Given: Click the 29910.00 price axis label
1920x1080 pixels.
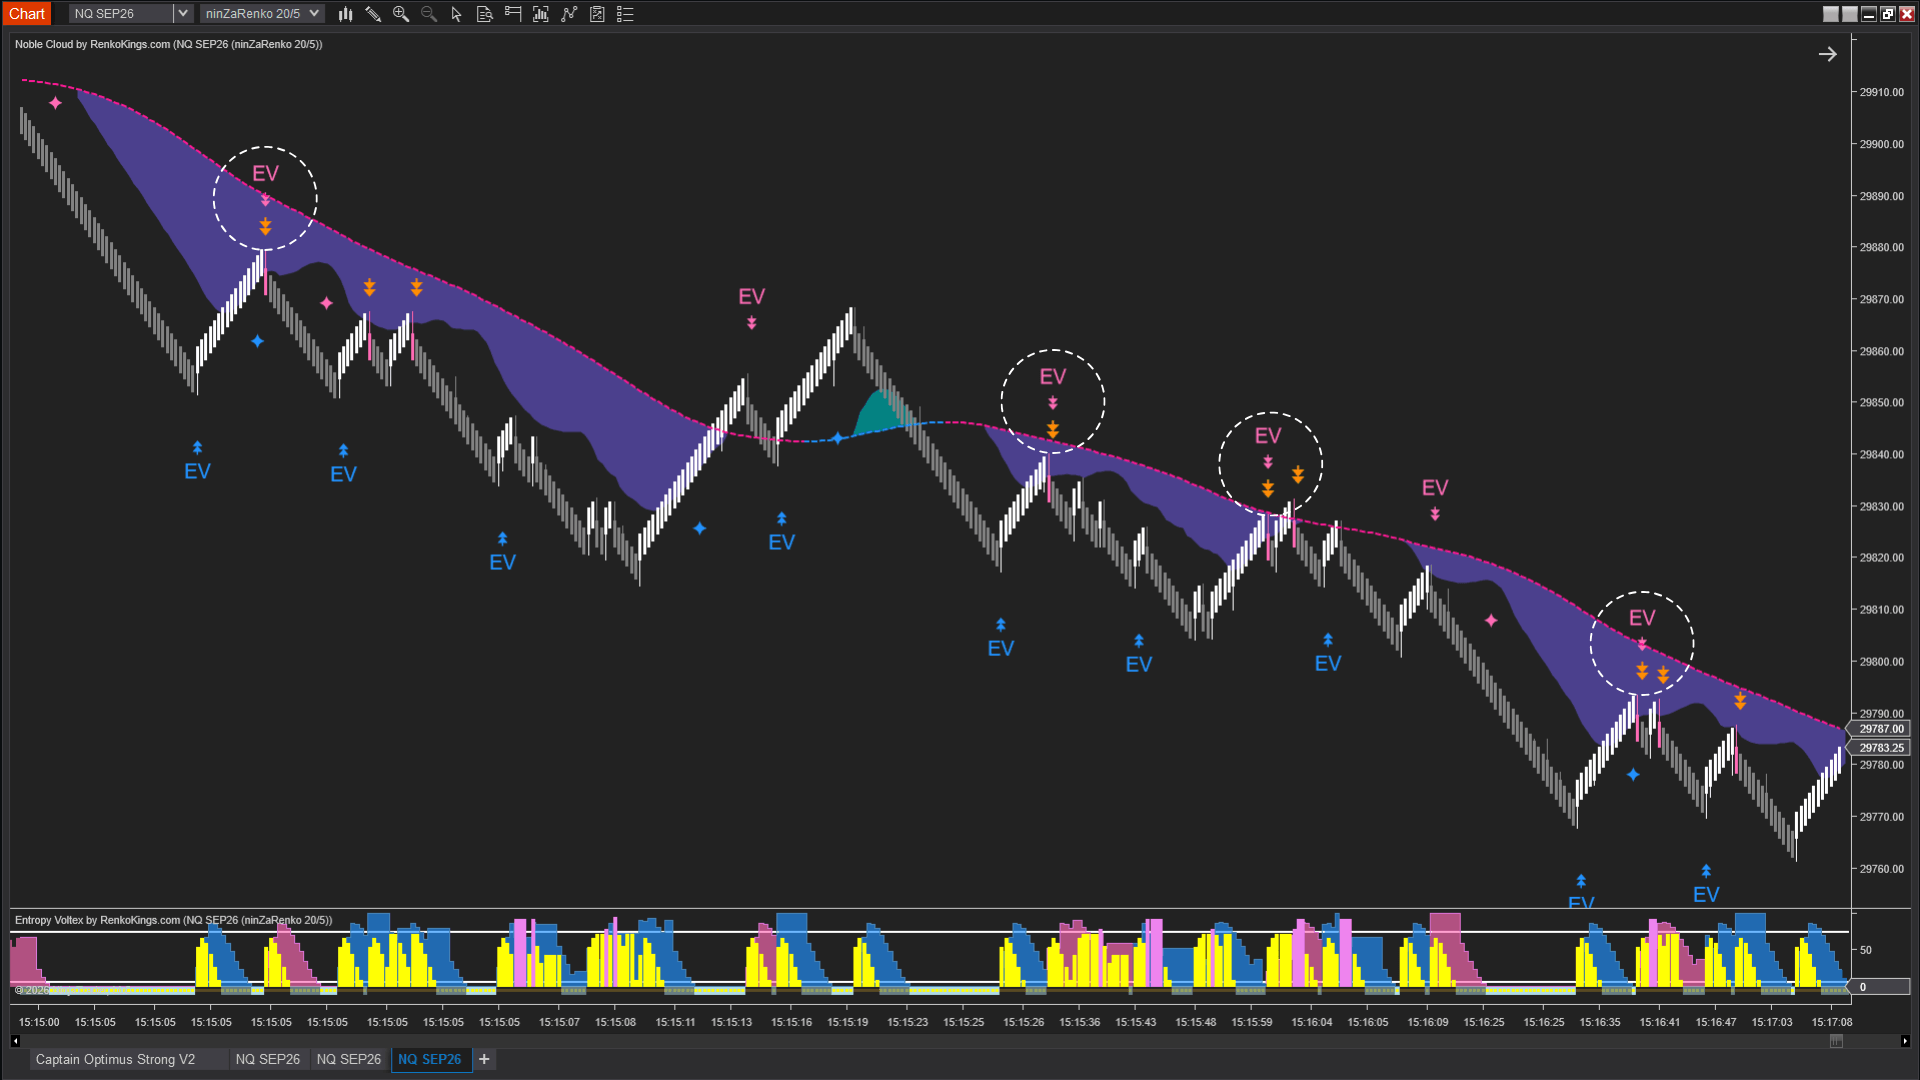Looking at the screenshot, I should coord(1881,92).
